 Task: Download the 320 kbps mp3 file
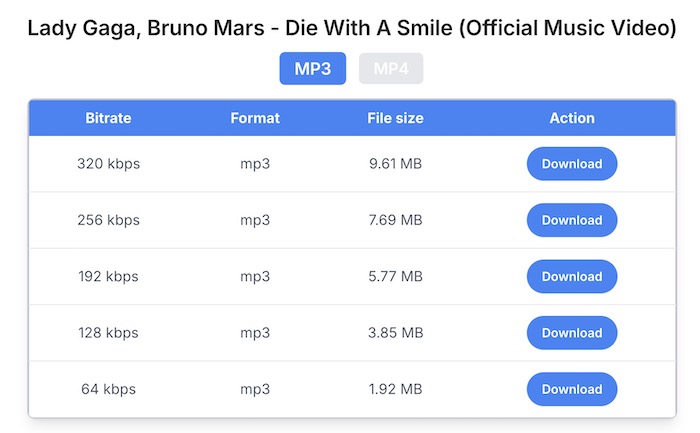point(572,164)
